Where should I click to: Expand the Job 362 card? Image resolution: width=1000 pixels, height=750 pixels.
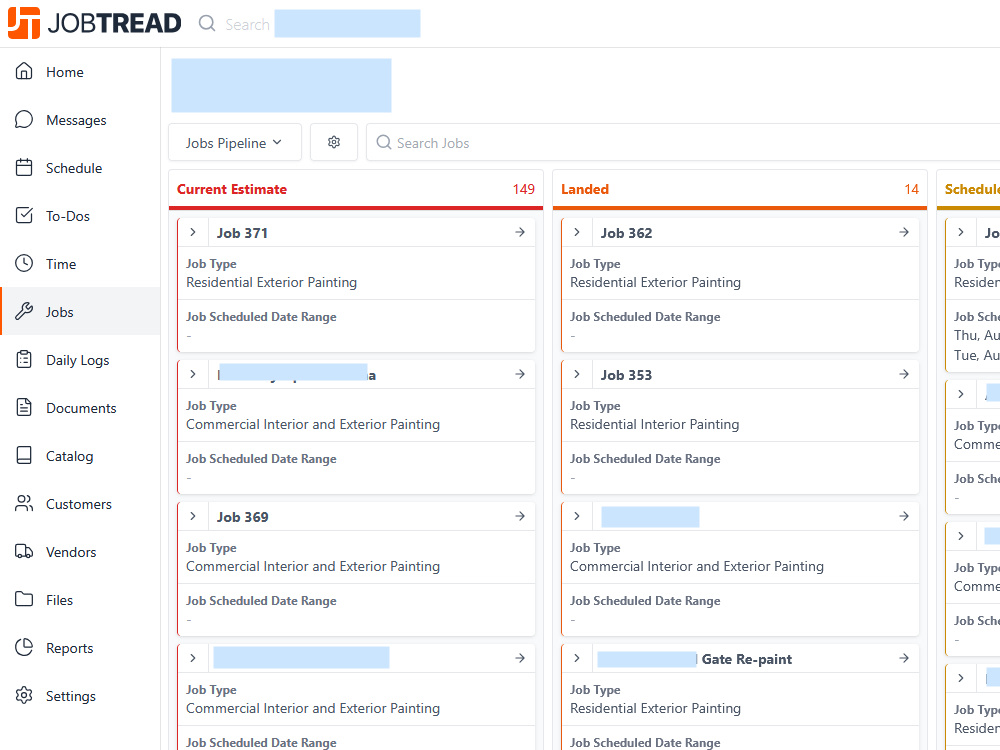[x=577, y=232]
